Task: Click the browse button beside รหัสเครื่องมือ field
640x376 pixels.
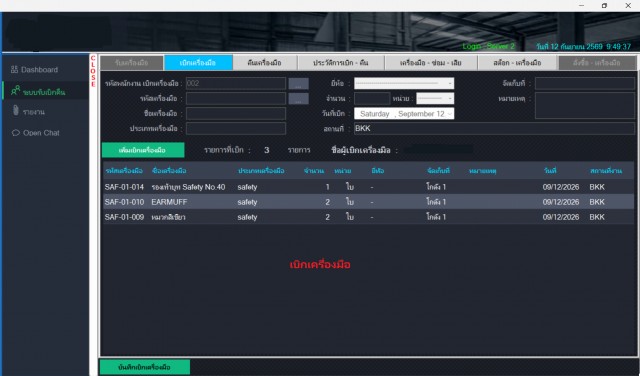Action: 298,98
